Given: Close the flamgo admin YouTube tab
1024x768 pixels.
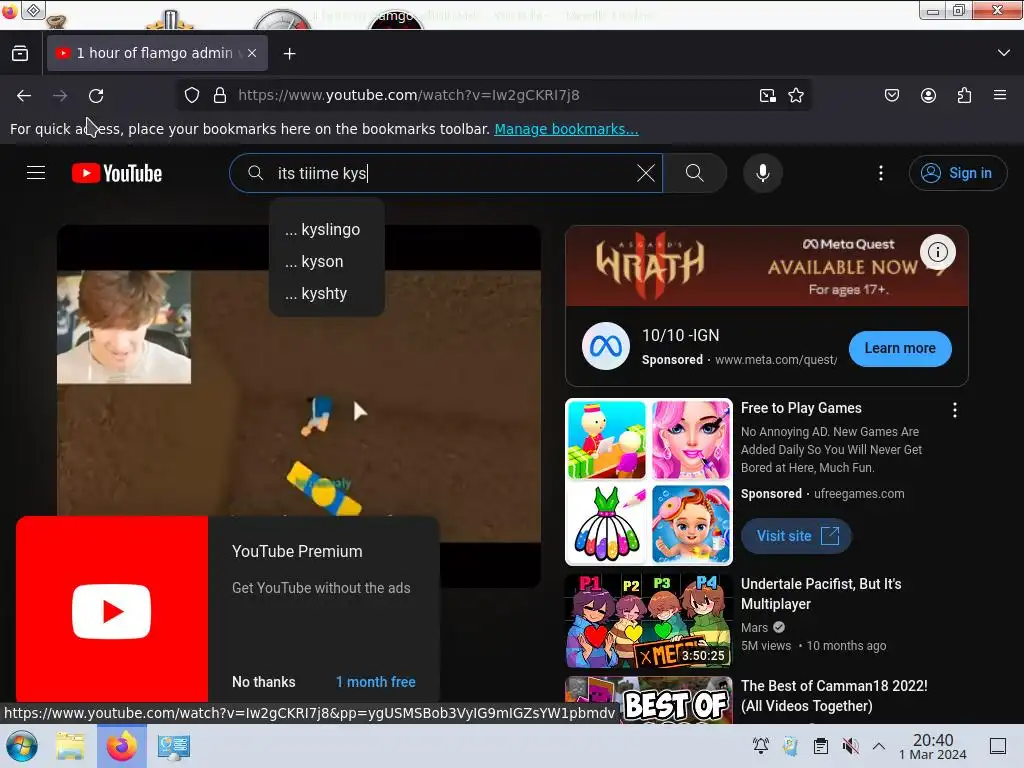Looking at the screenshot, I should [252, 53].
